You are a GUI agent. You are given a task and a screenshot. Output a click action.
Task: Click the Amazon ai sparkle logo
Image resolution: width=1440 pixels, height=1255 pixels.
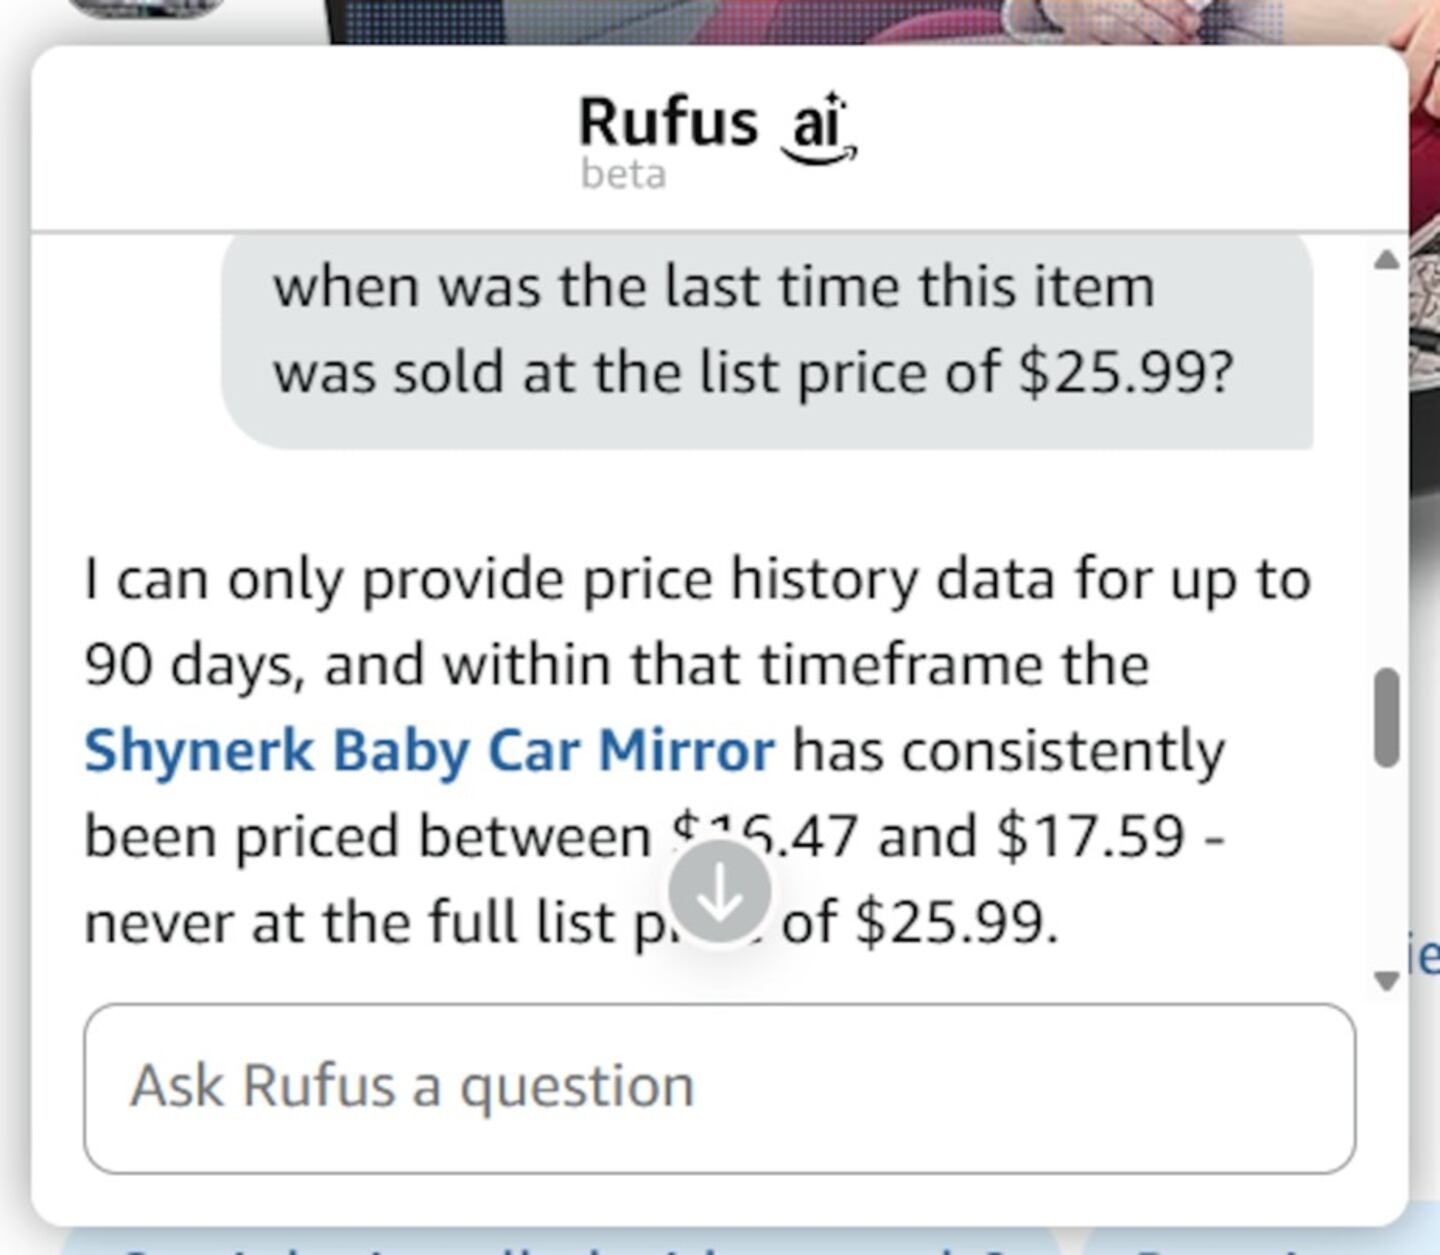point(819,128)
